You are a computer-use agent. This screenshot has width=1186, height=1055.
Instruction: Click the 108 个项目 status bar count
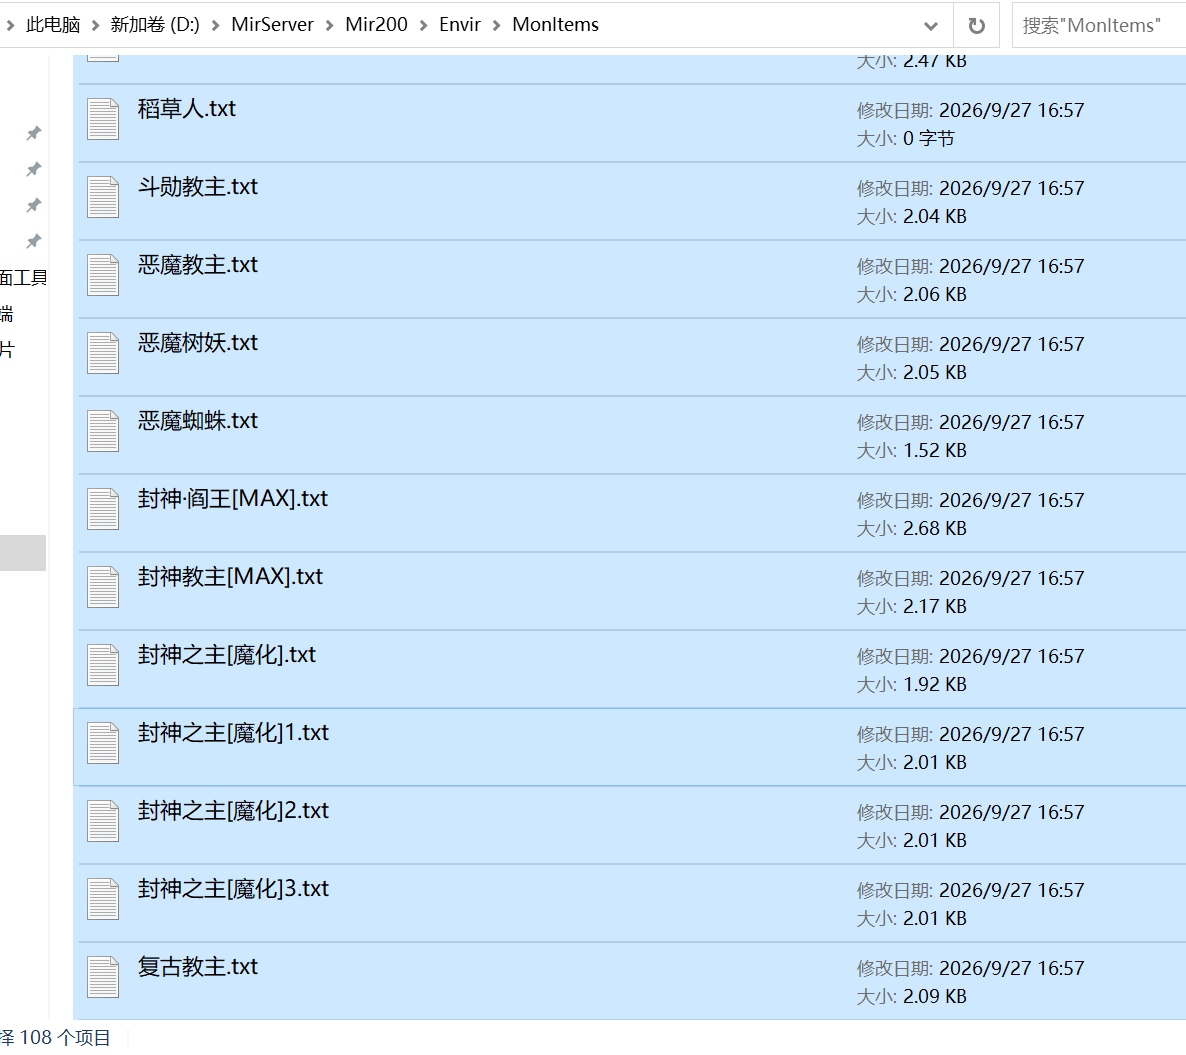65,1038
